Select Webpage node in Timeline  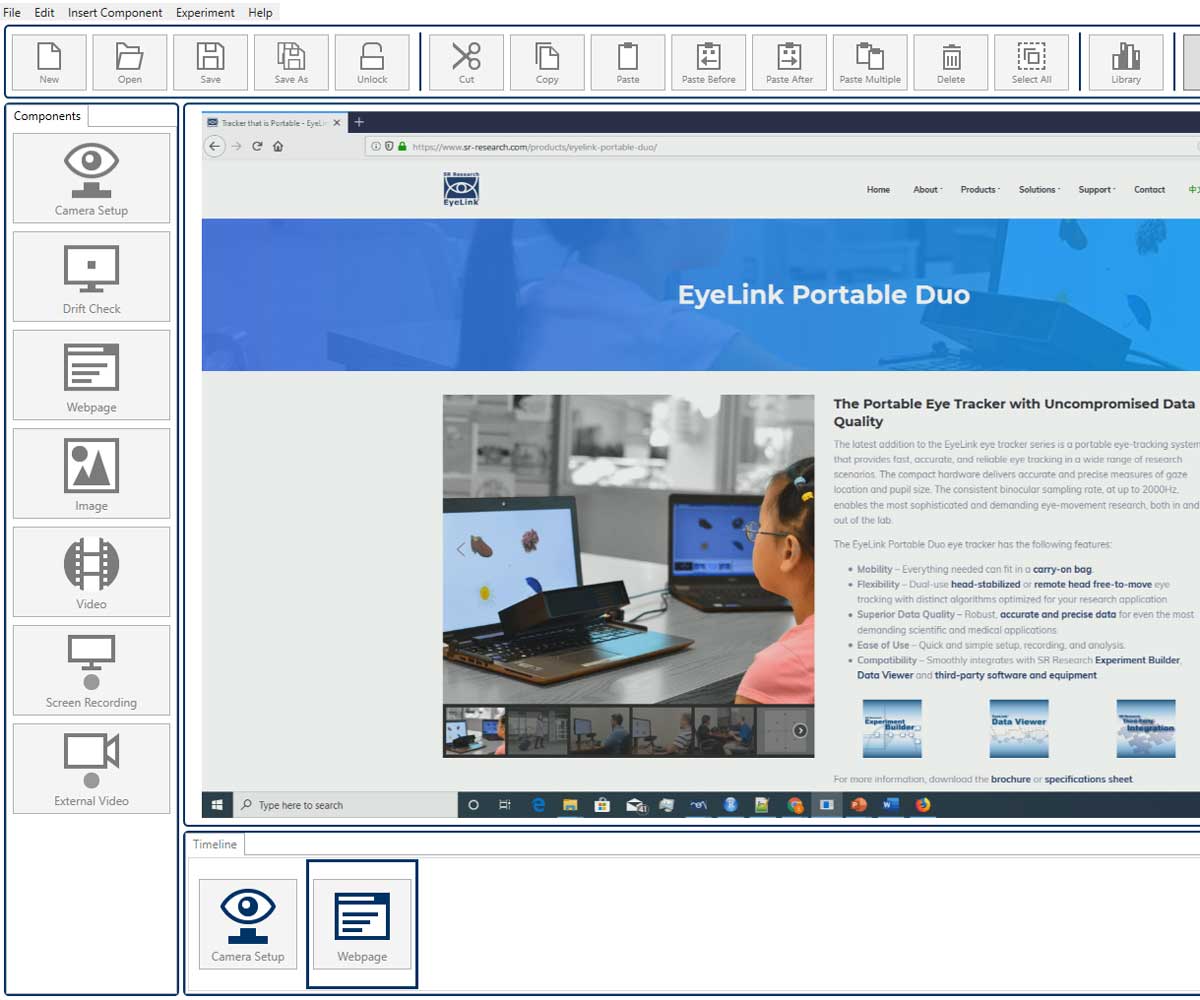tap(362, 924)
